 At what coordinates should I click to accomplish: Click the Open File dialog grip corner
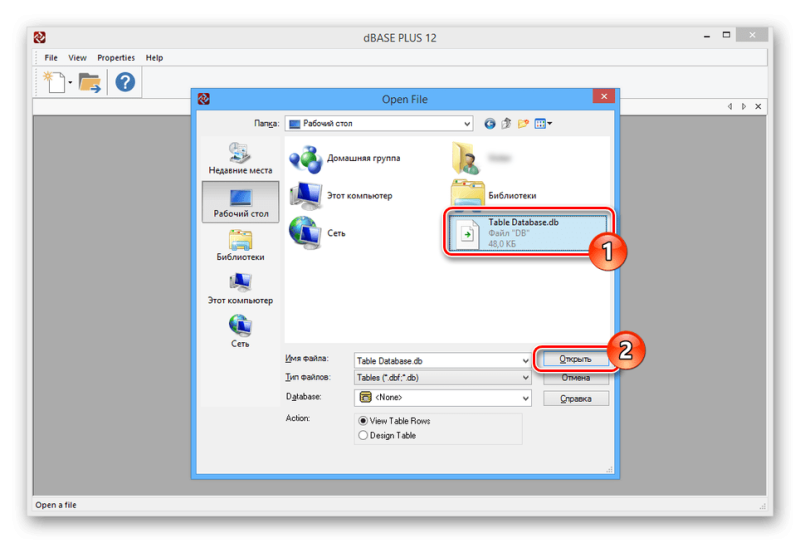(609, 470)
